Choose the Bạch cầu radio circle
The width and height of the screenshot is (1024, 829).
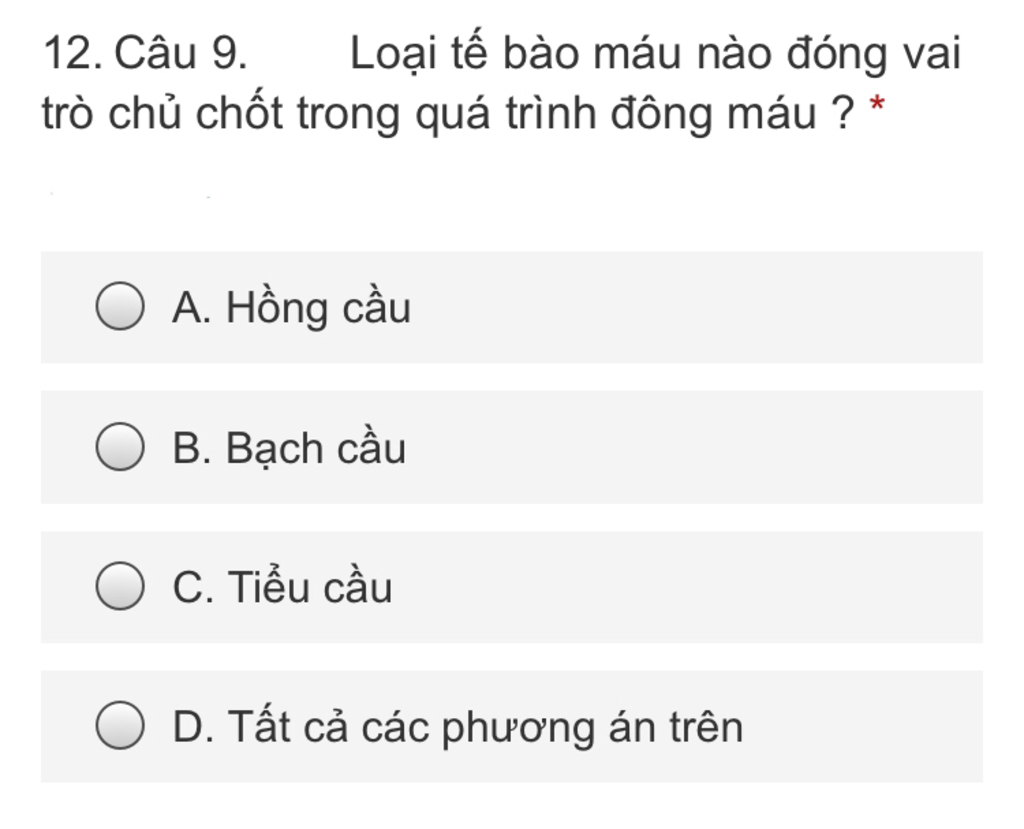tap(118, 447)
